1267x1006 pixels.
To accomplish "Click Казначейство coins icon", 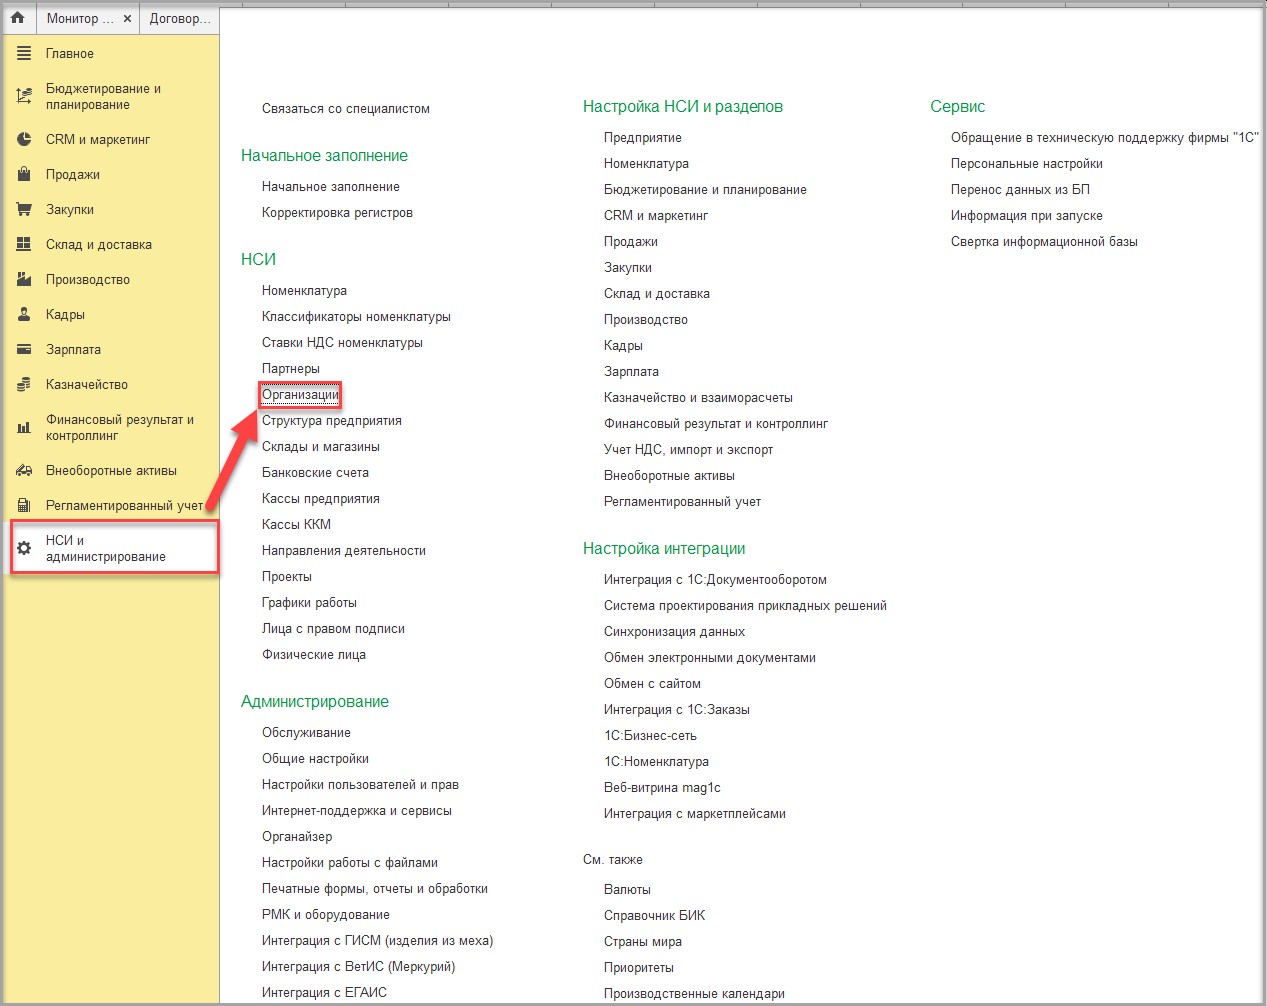I will click(24, 384).
